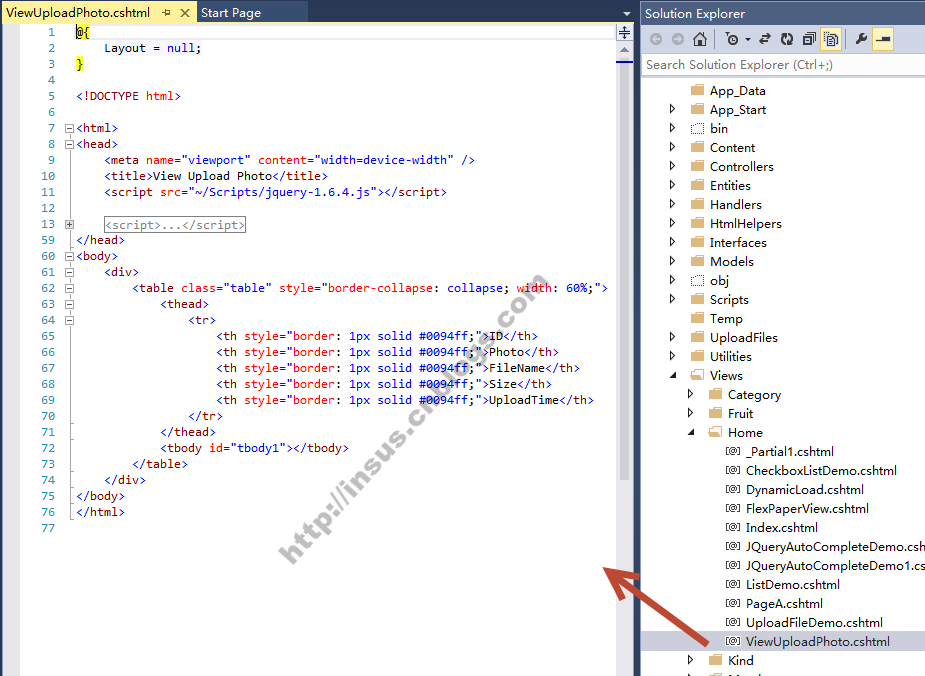Select the ViewUploadPhoto.cshtml editor tab
Image resolution: width=925 pixels, height=676 pixels.
point(78,12)
